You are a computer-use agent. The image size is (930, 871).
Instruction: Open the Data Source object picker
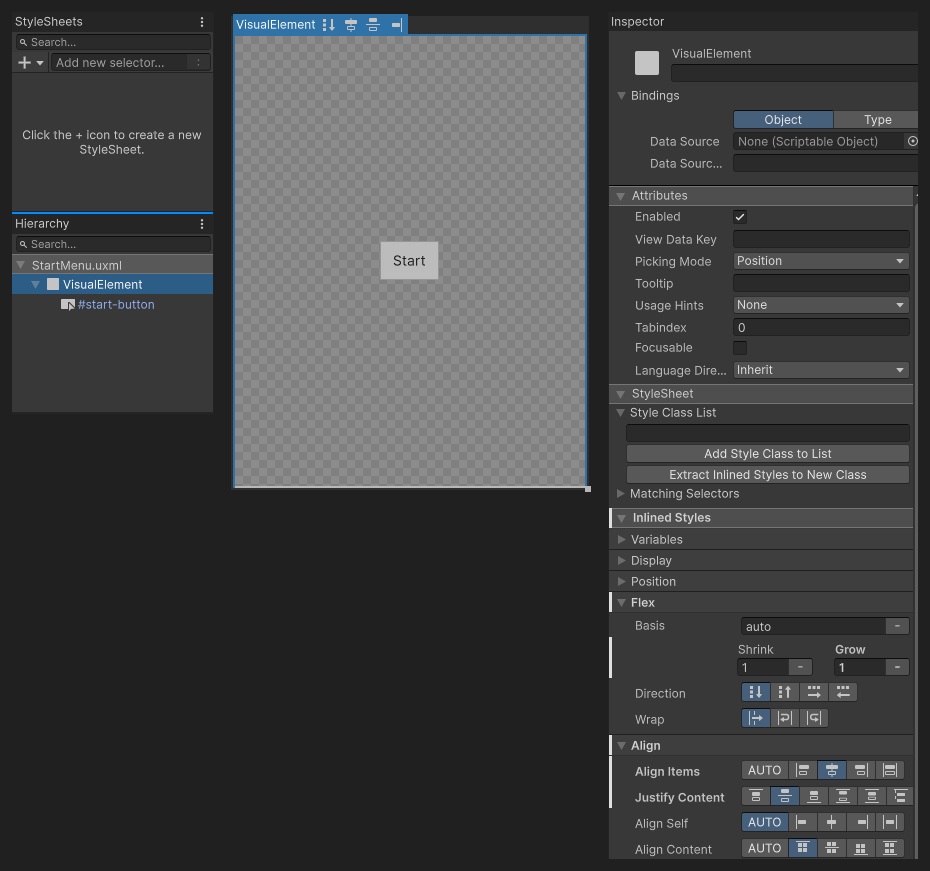point(912,141)
